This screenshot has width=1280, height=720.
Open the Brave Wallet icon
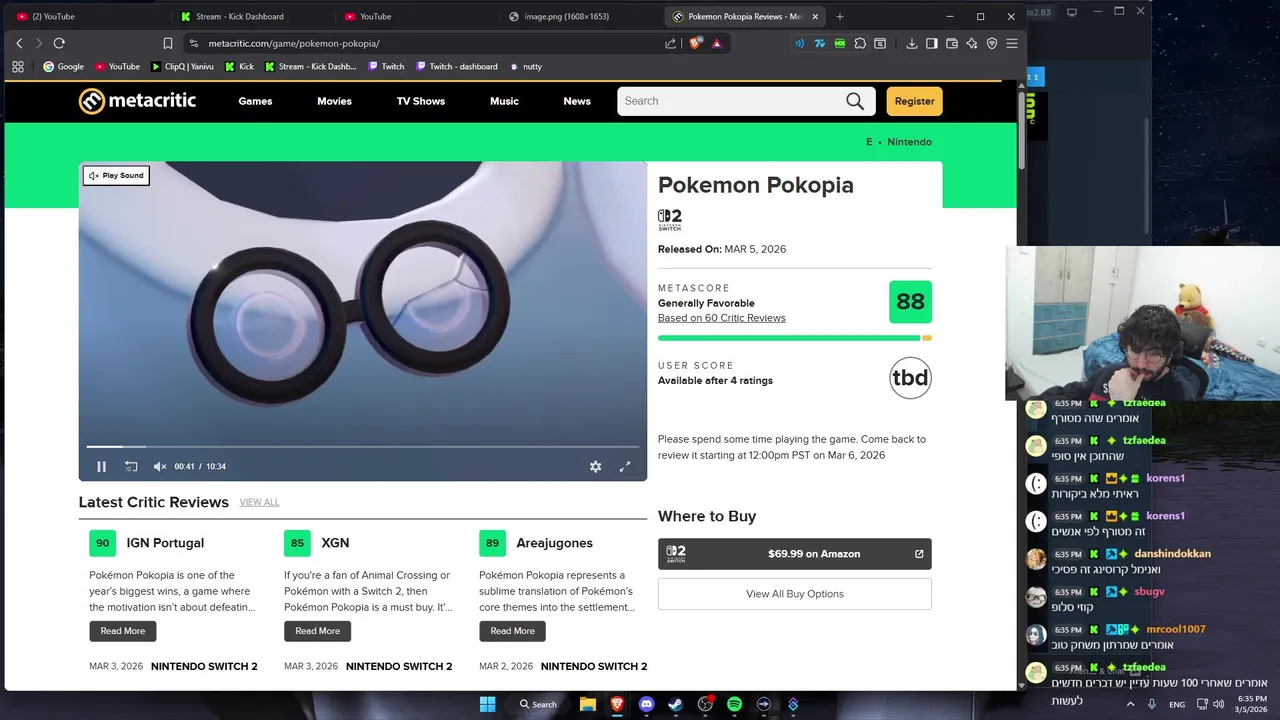(x=952, y=43)
